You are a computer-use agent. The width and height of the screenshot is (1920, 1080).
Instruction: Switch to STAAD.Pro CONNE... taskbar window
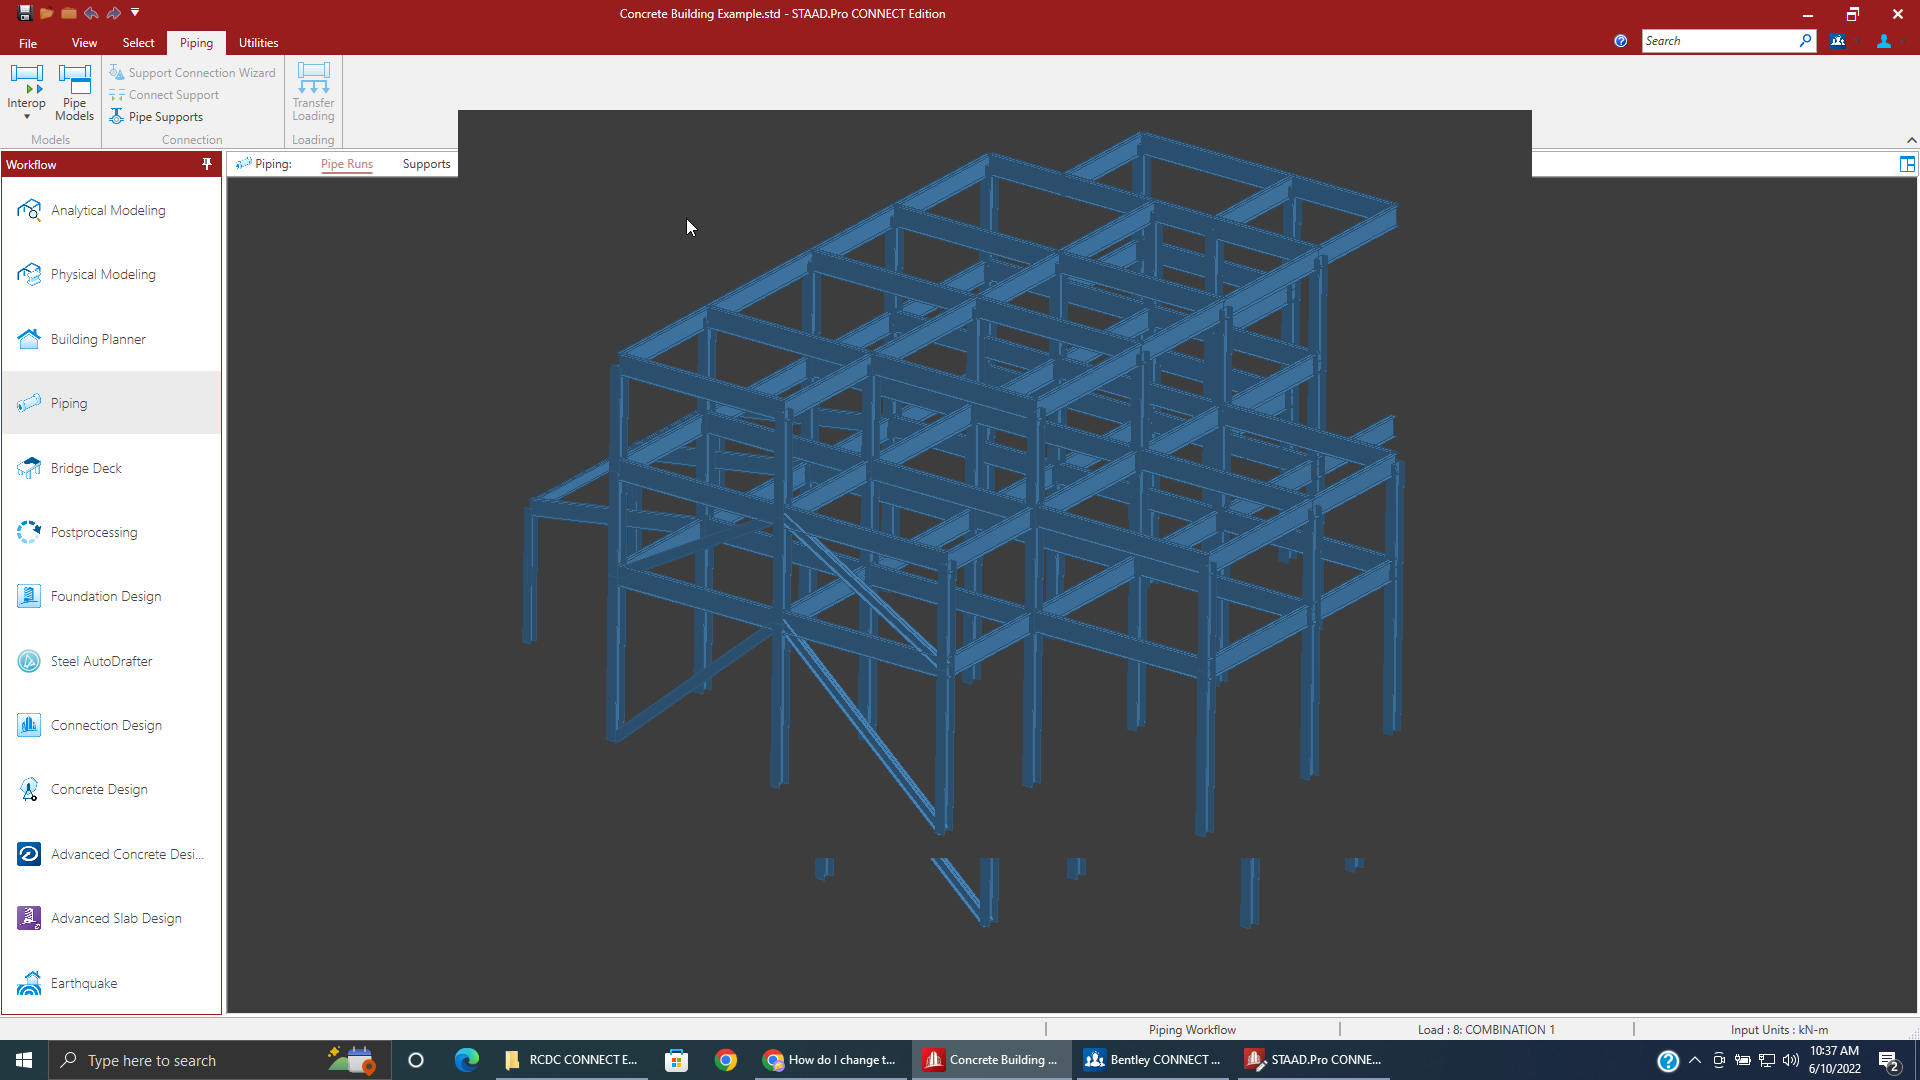[x=1313, y=1060]
